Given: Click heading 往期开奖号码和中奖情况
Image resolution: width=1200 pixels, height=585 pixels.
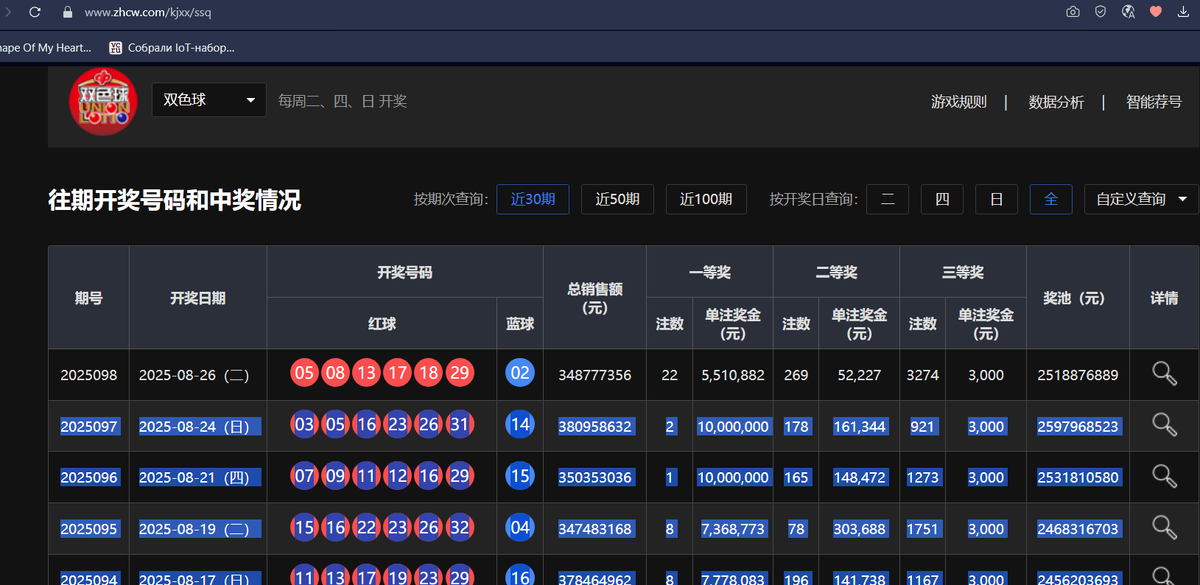Looking at the screenshot, I should (174, 200).
